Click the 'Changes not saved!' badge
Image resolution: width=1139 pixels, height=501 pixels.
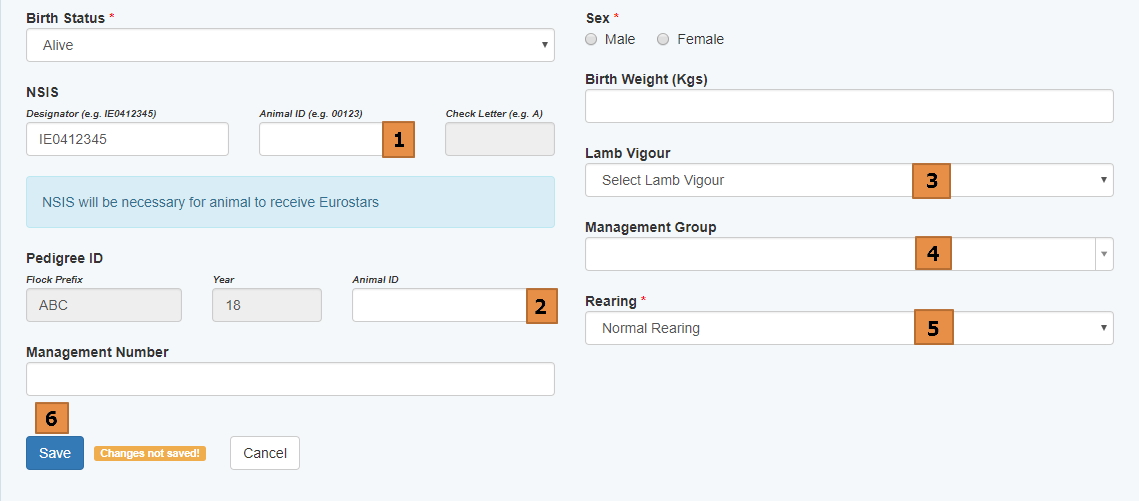150,453
